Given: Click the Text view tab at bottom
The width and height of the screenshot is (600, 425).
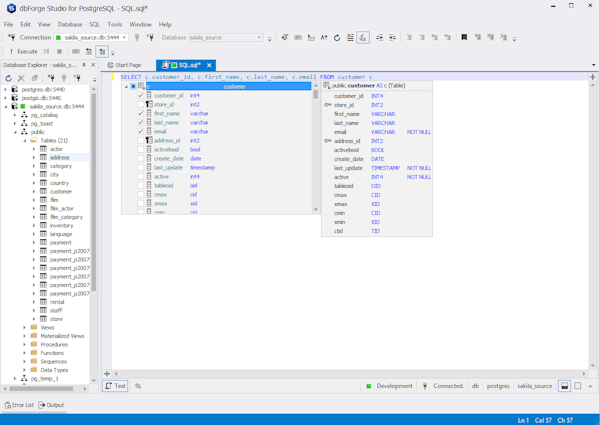Looking at the screenshot, I should [116, 386].
